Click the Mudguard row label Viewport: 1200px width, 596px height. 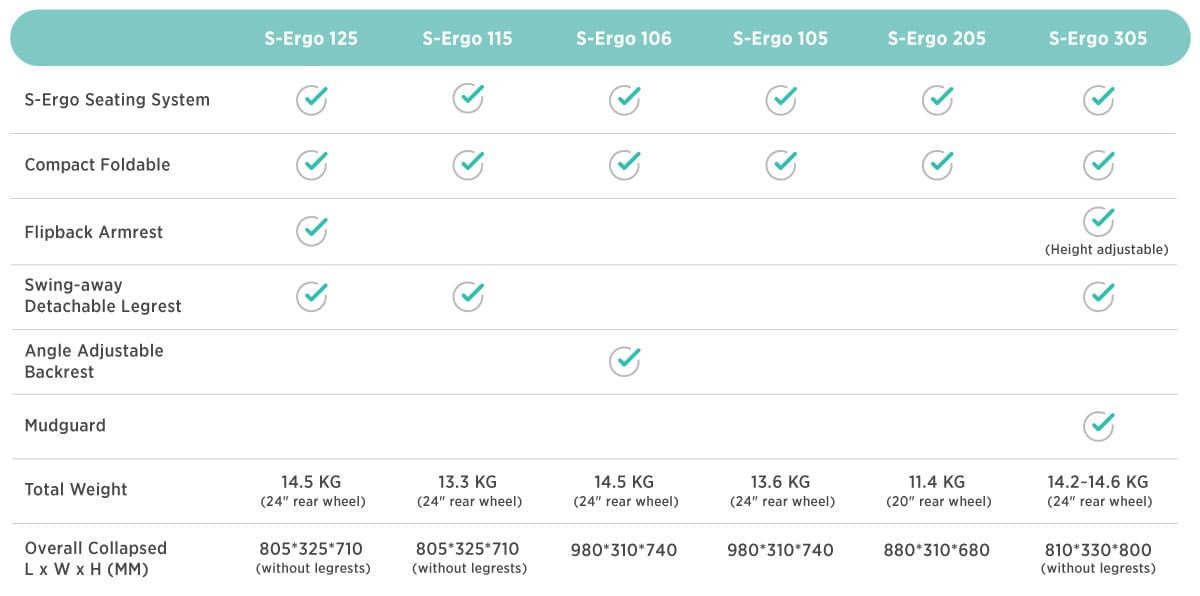tap(65, 425)
